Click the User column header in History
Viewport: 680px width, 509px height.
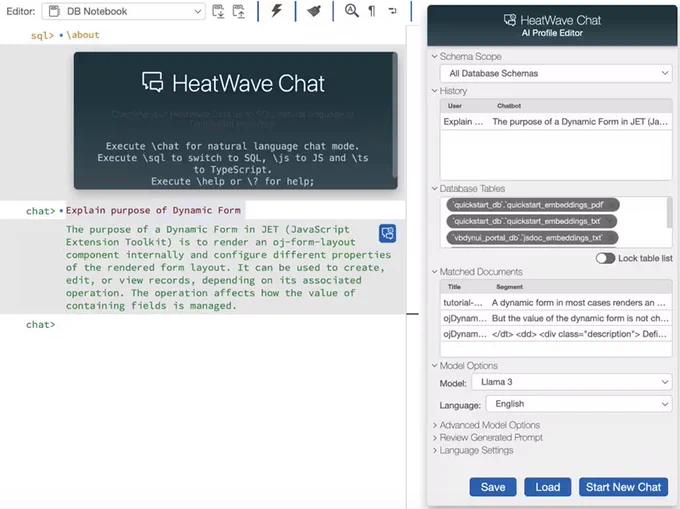(x=454, y=106)
